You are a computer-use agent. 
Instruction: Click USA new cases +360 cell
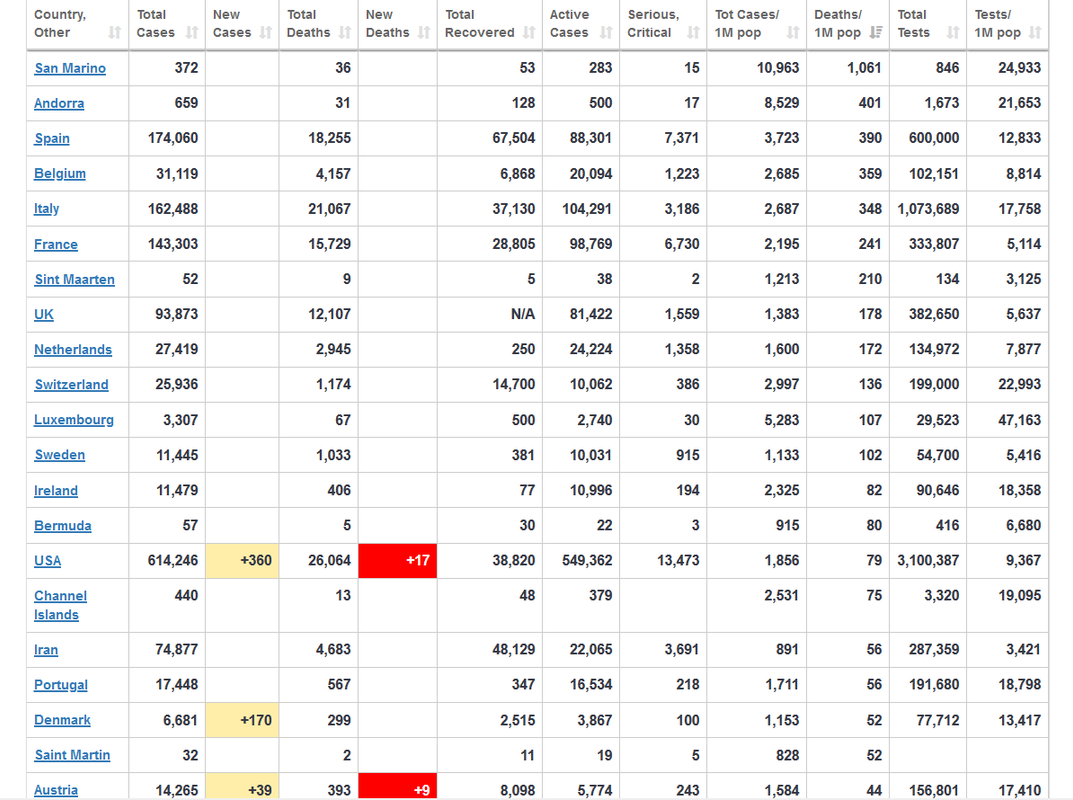[242, 560]
